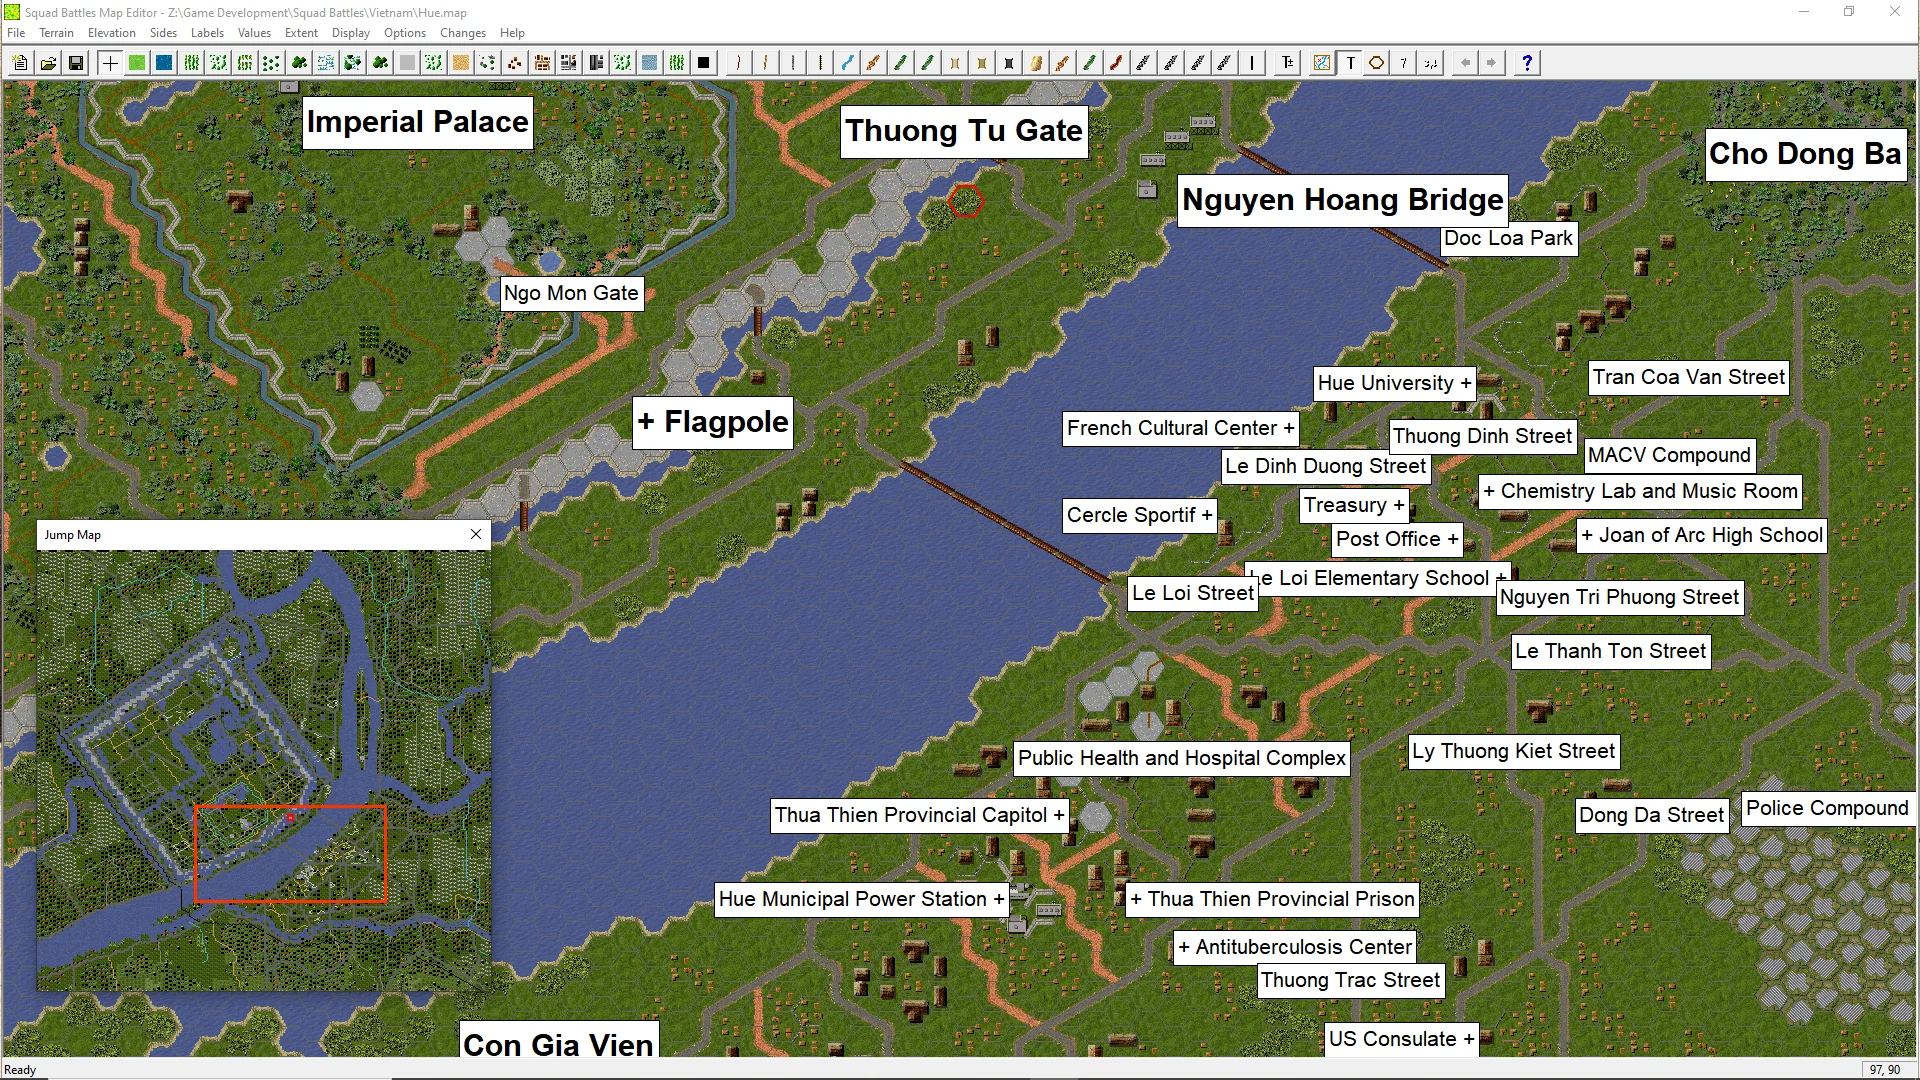This screenshot has height=1080, width=1920.
Task: Toggle the Jump Map toolbar button
Action: point(1322,63)
